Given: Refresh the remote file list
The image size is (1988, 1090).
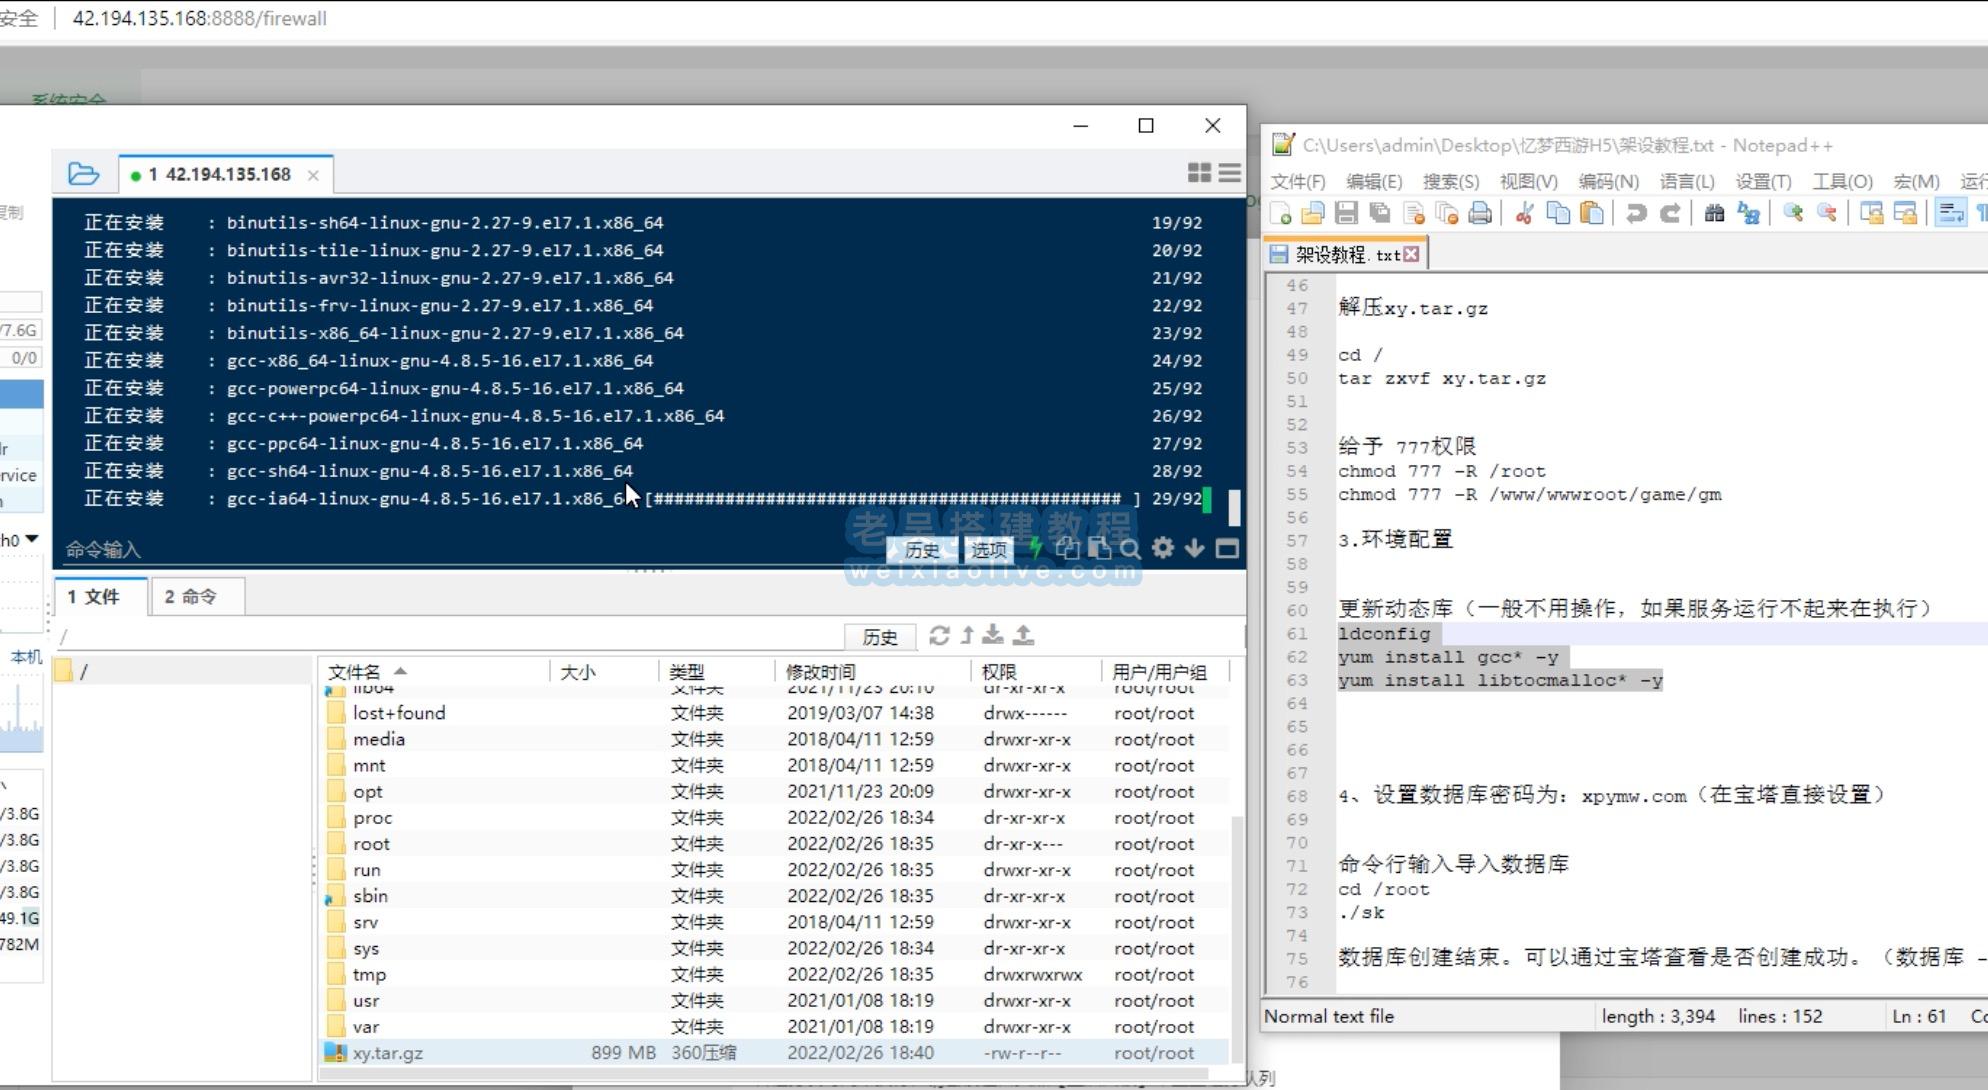Looking at the screenshot, I should (939, 635).
